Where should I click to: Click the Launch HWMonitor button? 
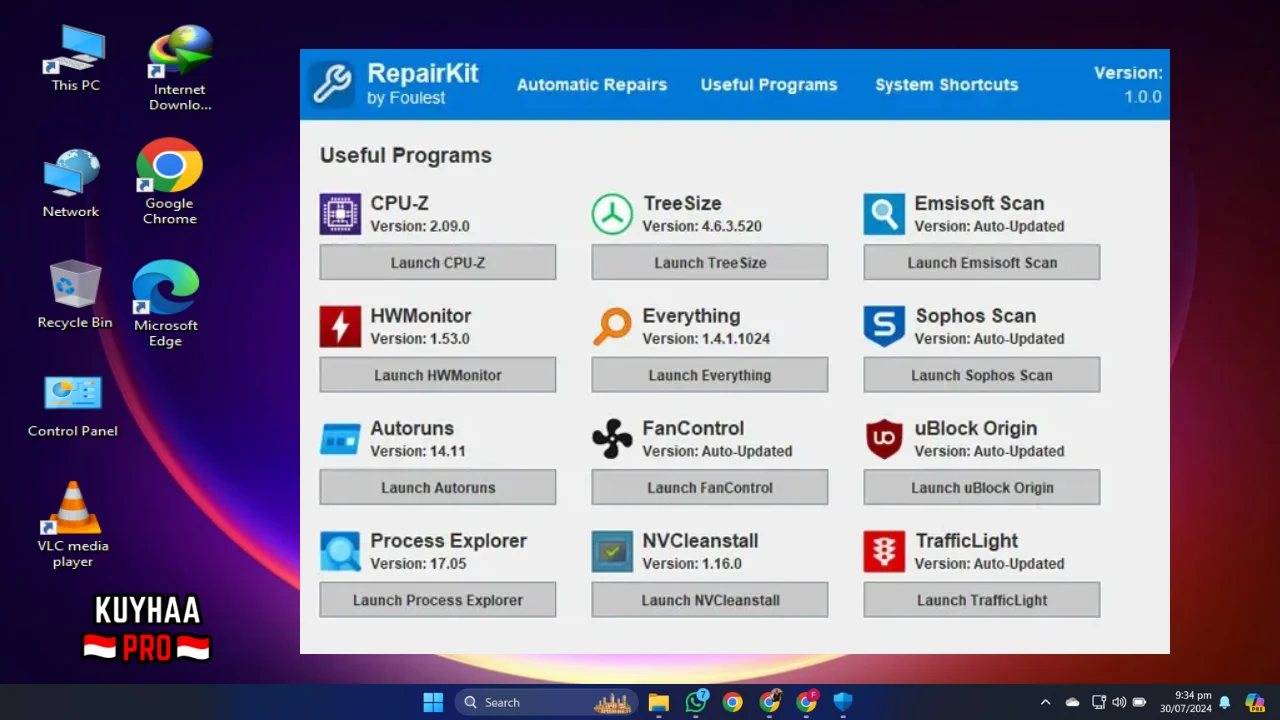click(x=438, y=375)
